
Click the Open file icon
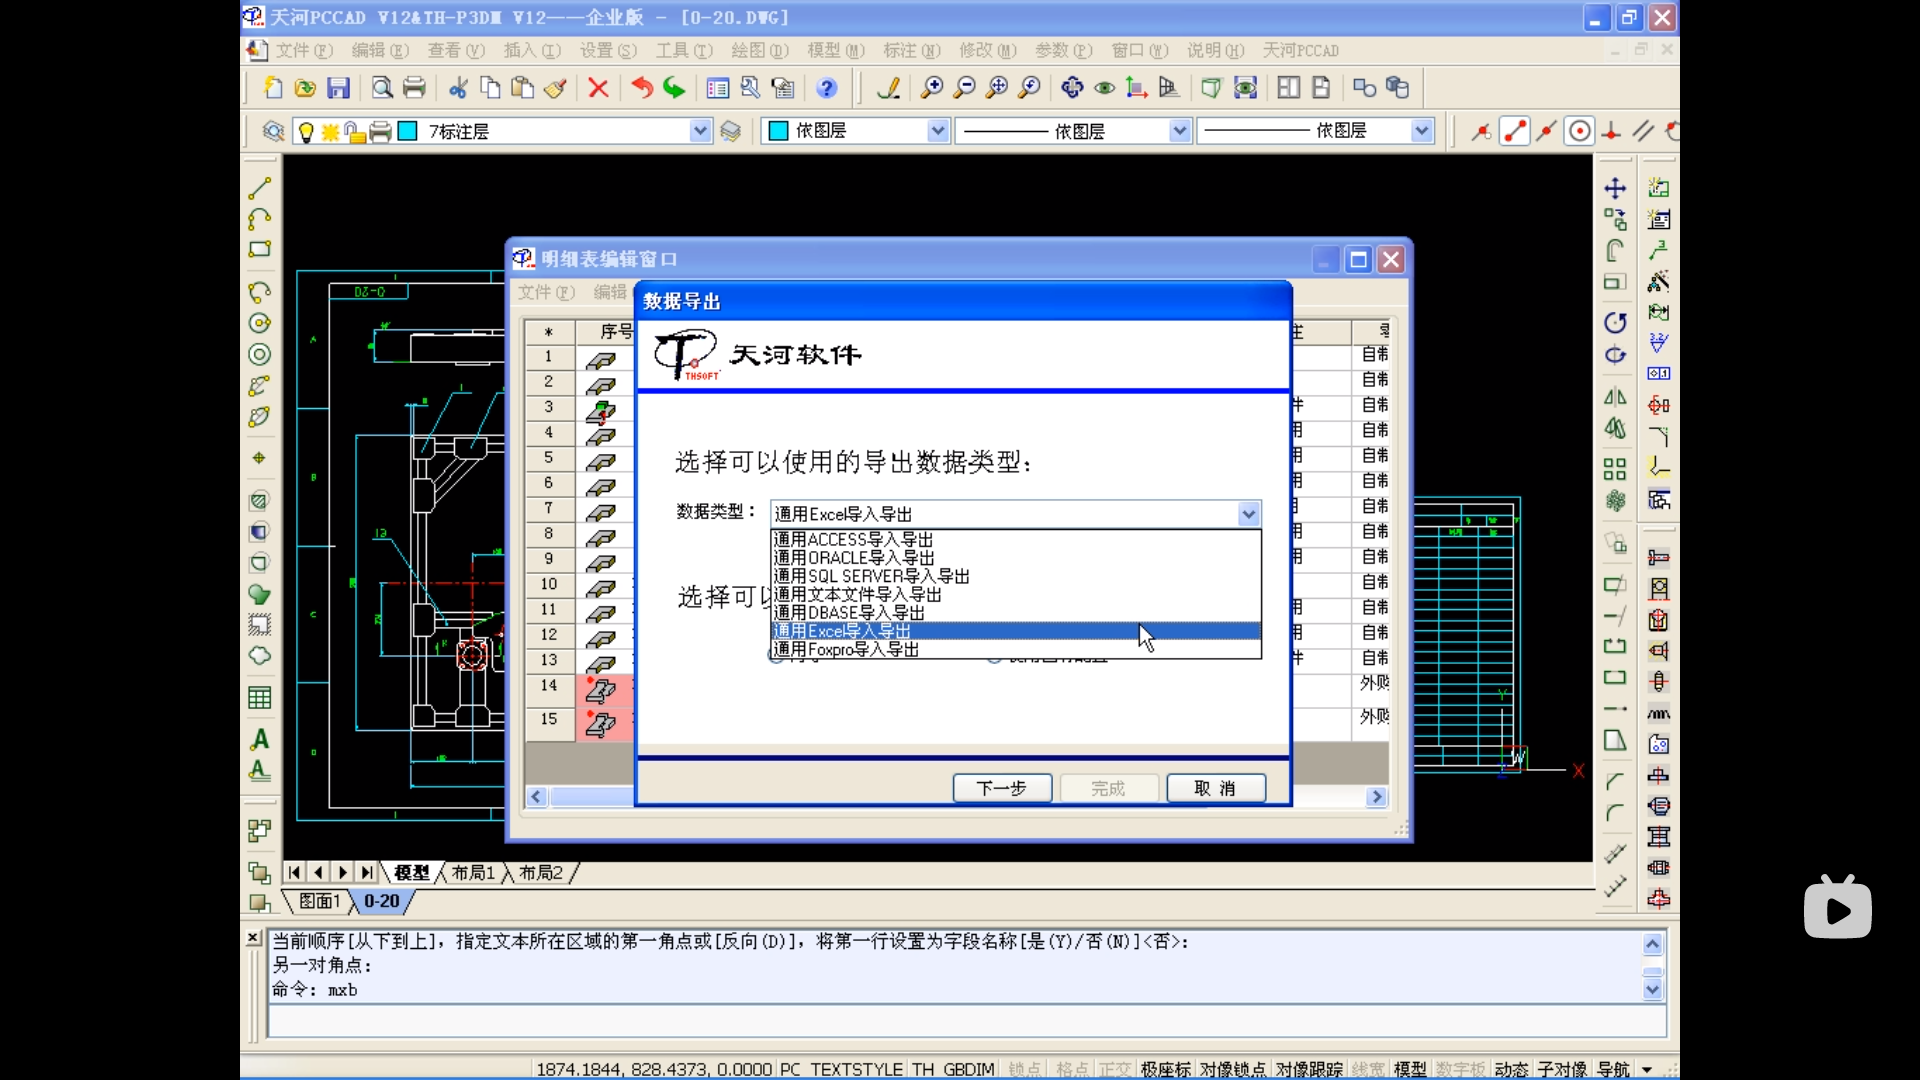point(306,88)
